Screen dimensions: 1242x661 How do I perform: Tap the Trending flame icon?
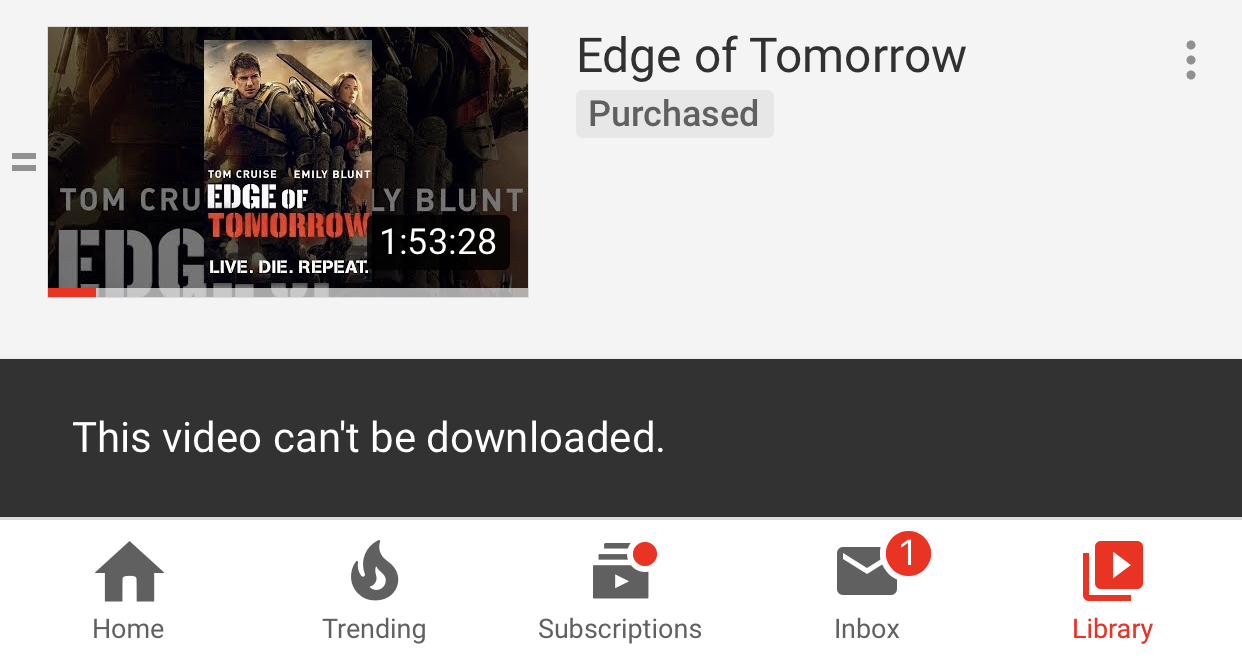point(374,570)
